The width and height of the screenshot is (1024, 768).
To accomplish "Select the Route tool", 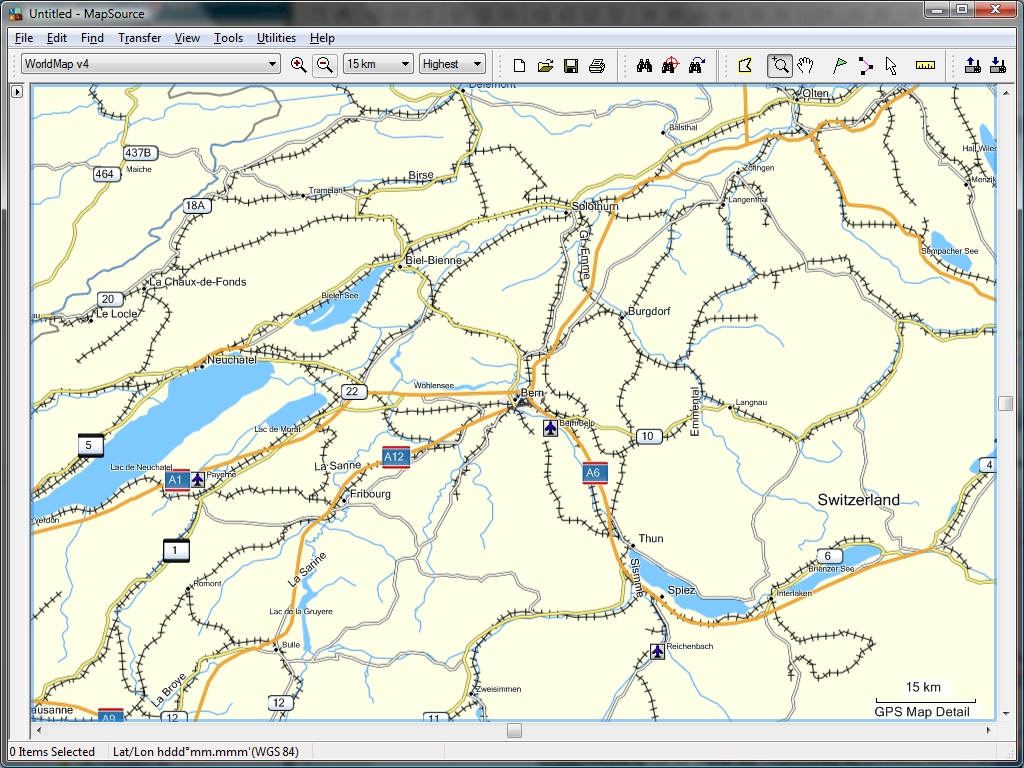I will tap(865, 65).
